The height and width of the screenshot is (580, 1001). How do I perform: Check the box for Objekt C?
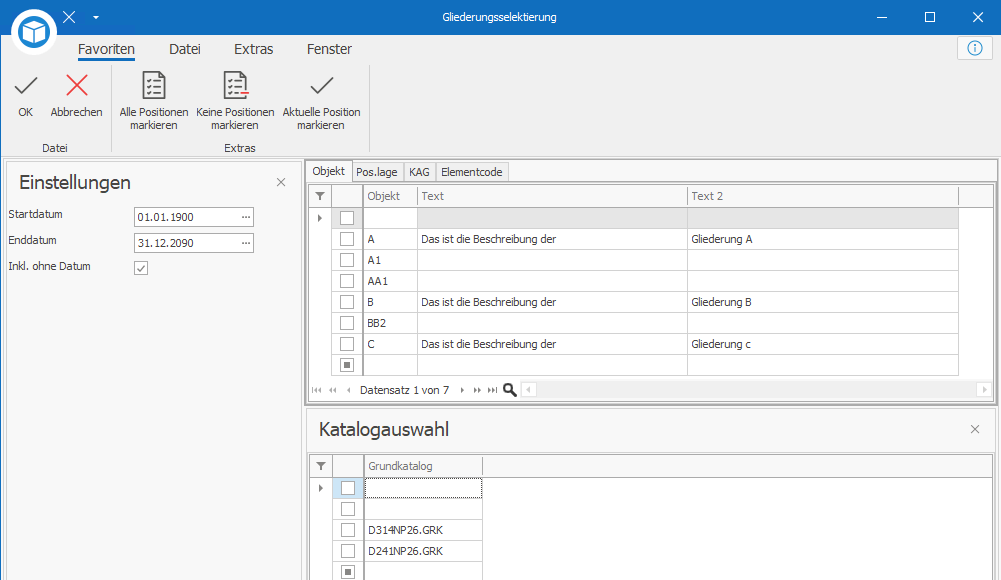coord(347,345)
